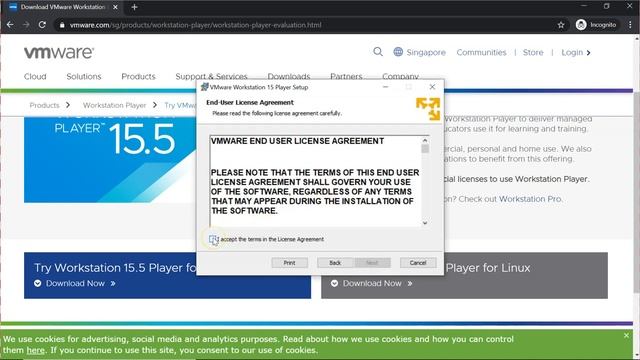This screenshot has width=640, height=360.
Task: Open the Support & Services menu
Action: tap(211, 76)
